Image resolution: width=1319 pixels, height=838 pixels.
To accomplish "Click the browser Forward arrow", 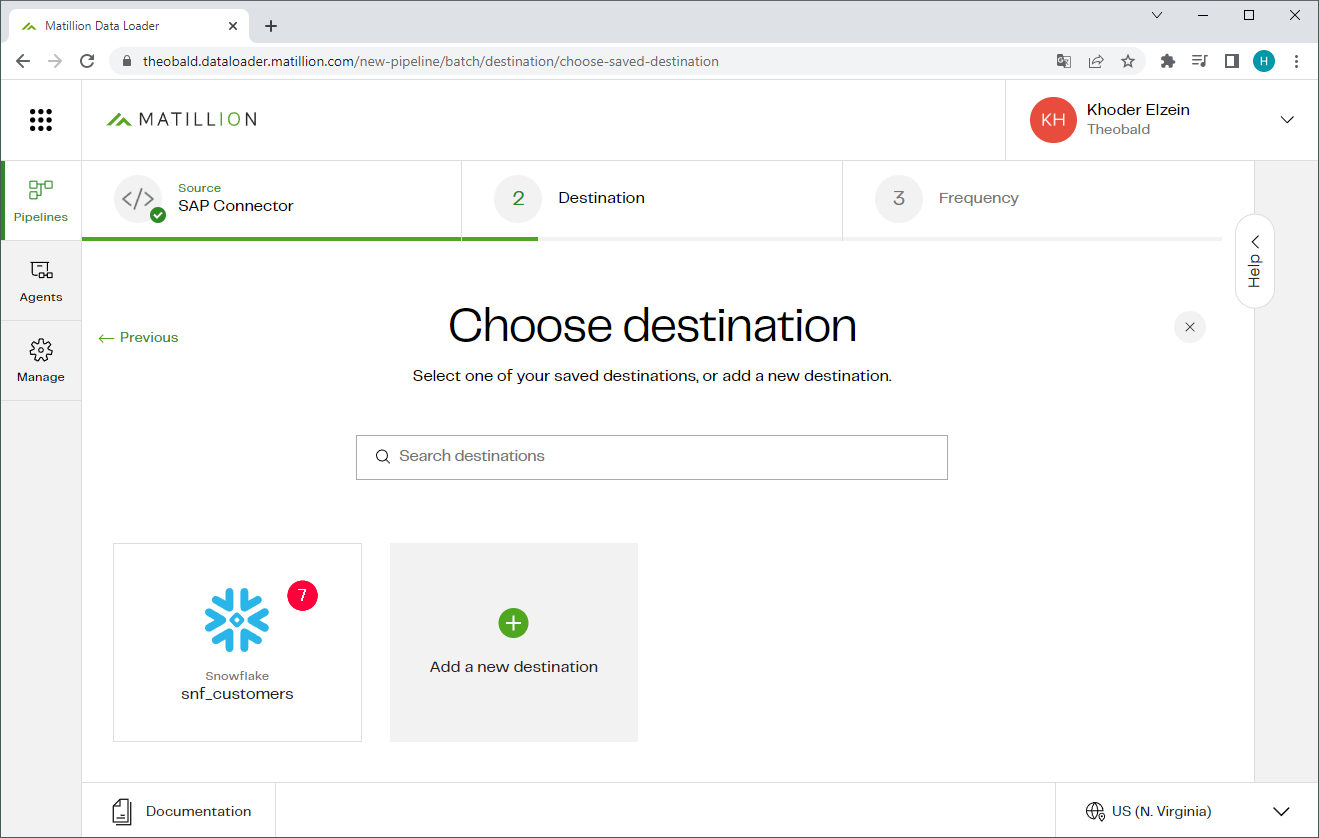I will [55, 61].
